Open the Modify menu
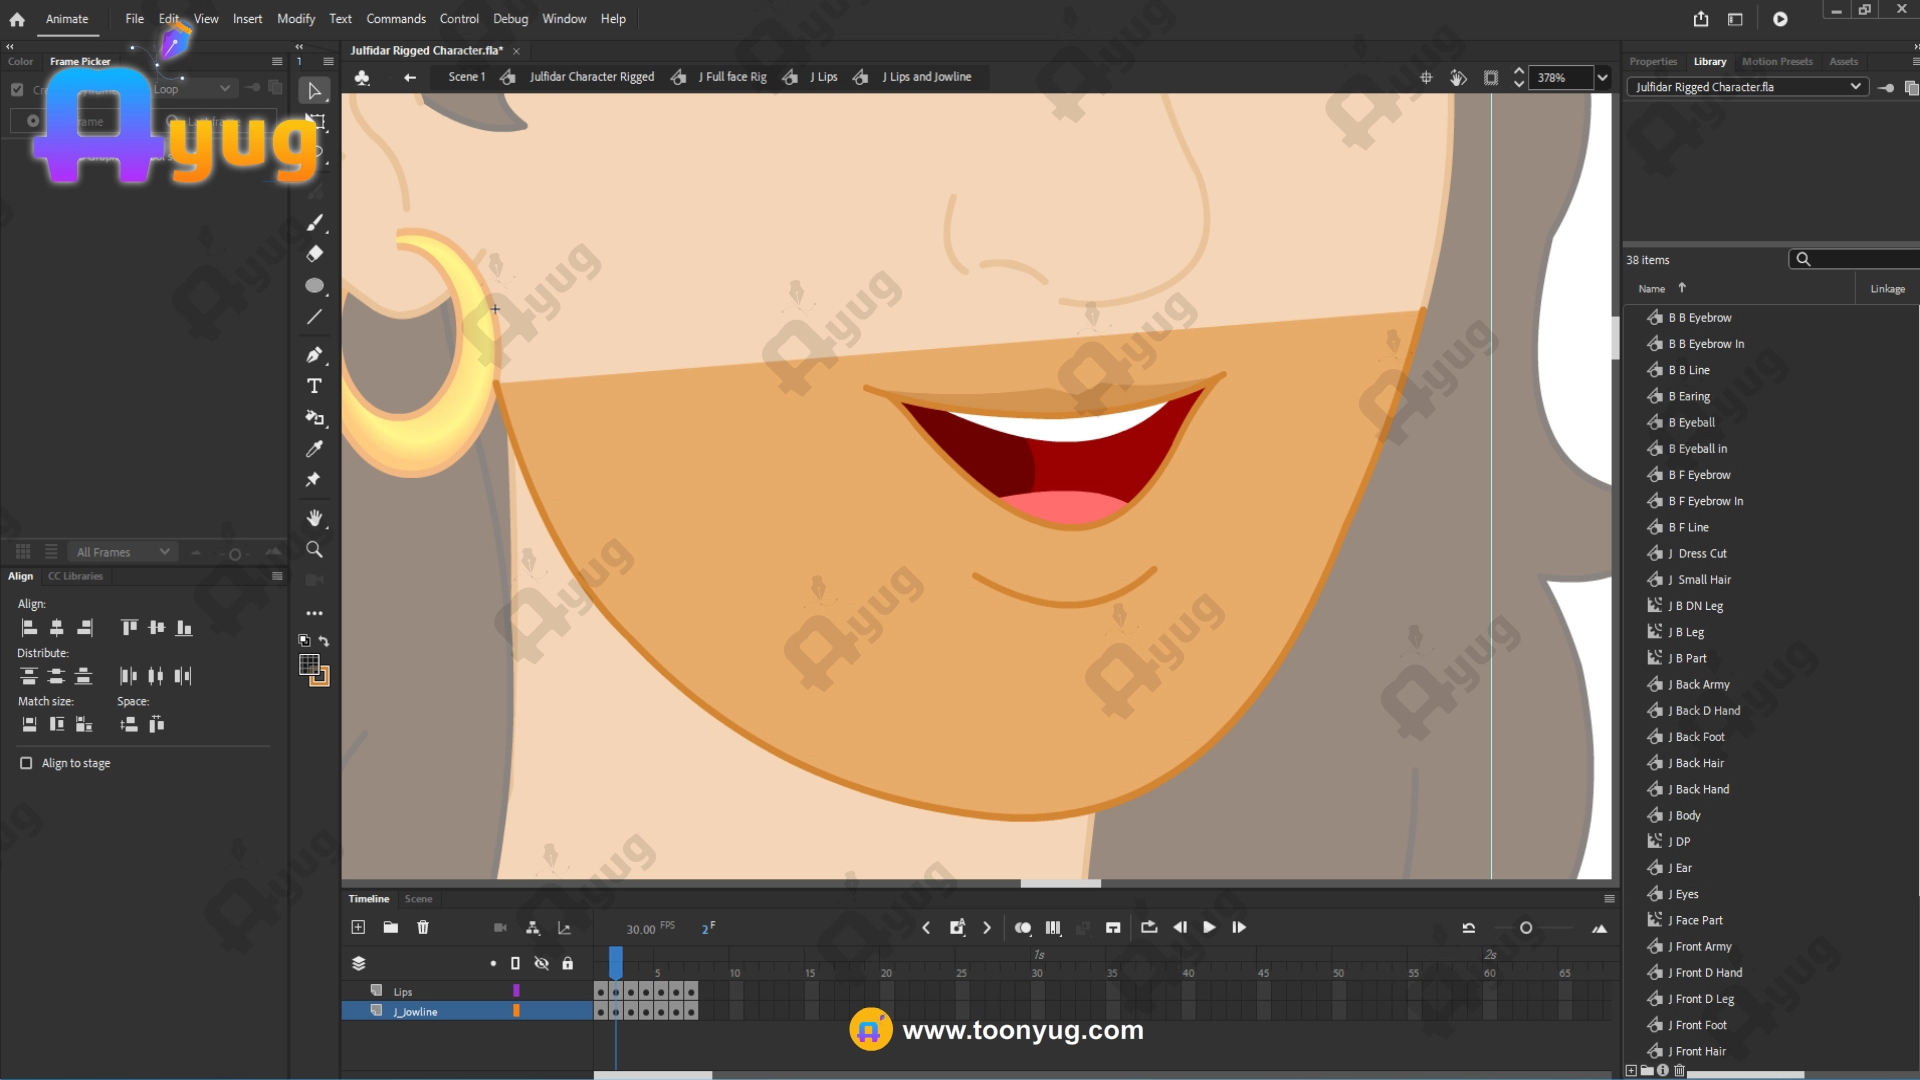The image size is (1920, 1080). pos(295,19)
